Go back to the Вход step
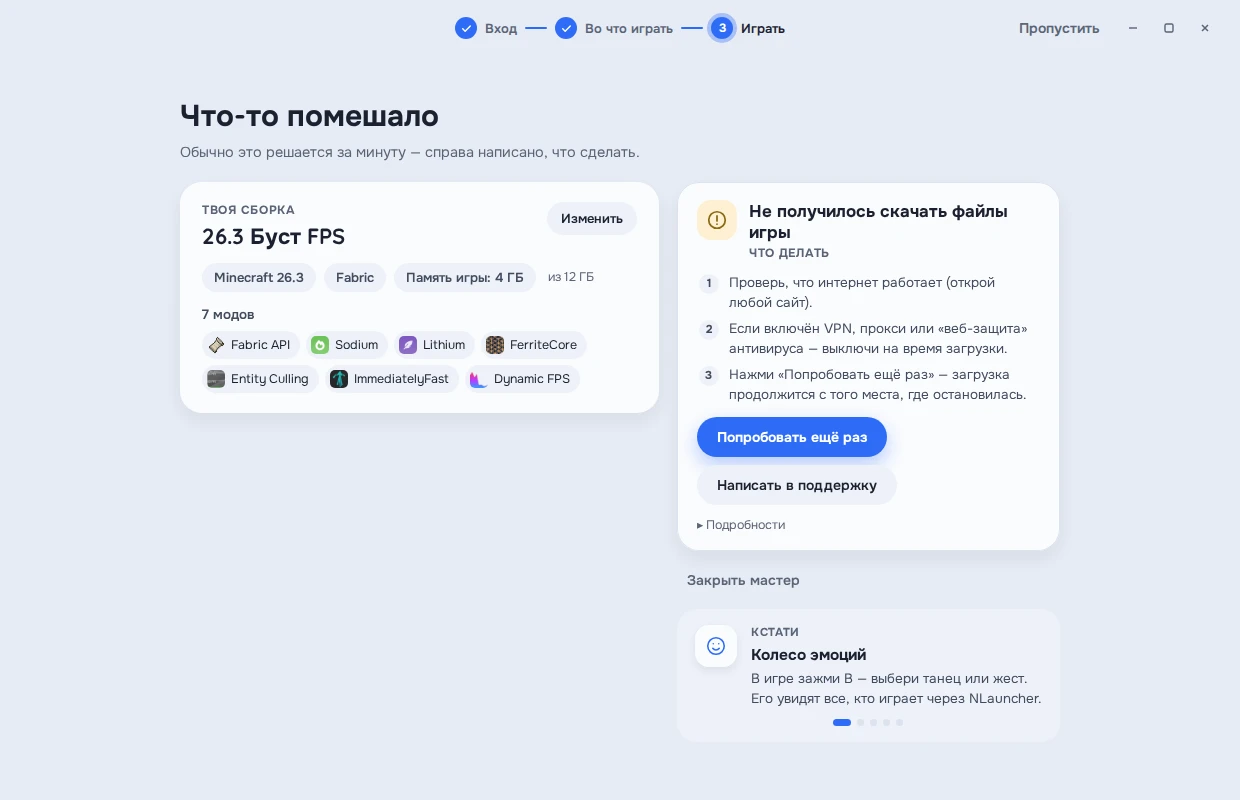Screen dimensions: 1240x800 (501, 29)
